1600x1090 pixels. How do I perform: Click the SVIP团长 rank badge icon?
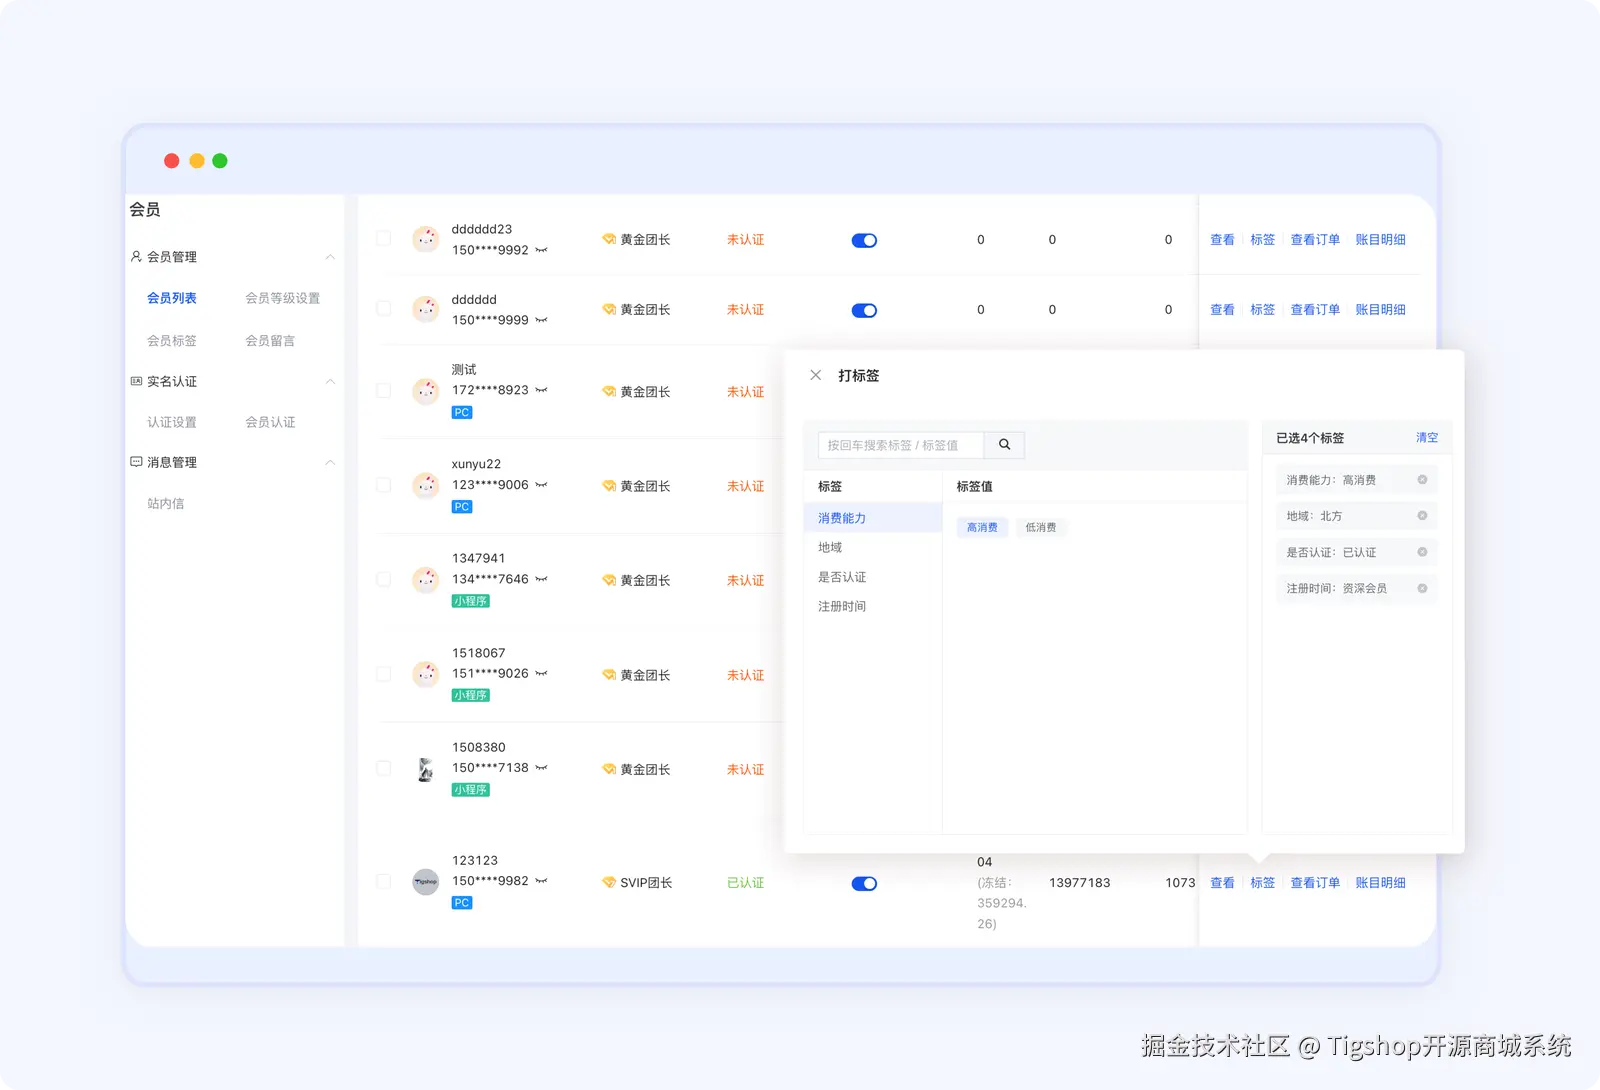608,882
